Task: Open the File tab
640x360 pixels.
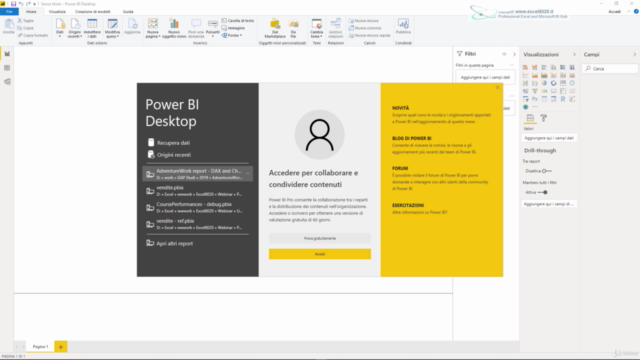Action: click(x=9, y=11)
